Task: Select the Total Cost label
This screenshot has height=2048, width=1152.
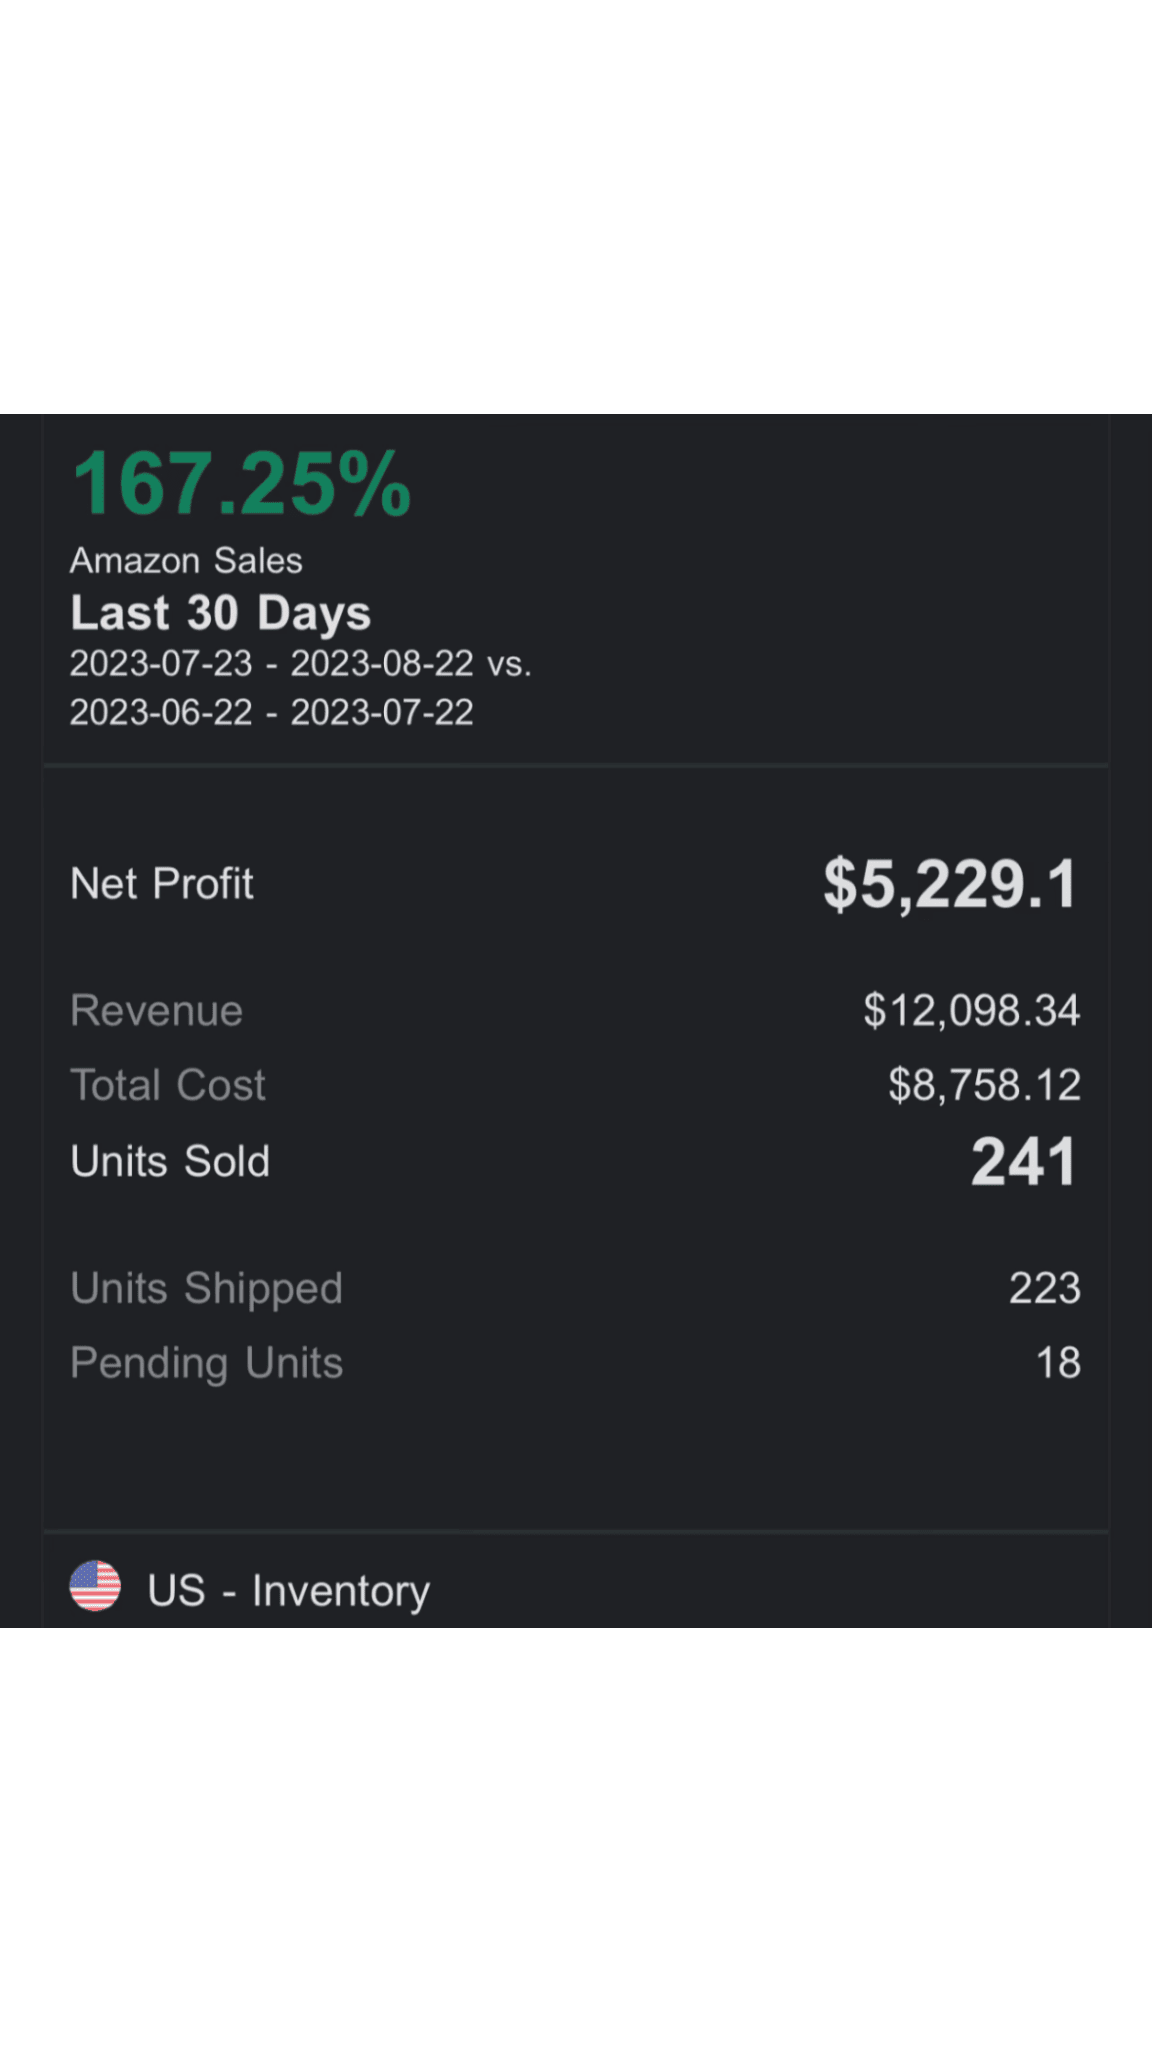Action: tap(168, 1085)
